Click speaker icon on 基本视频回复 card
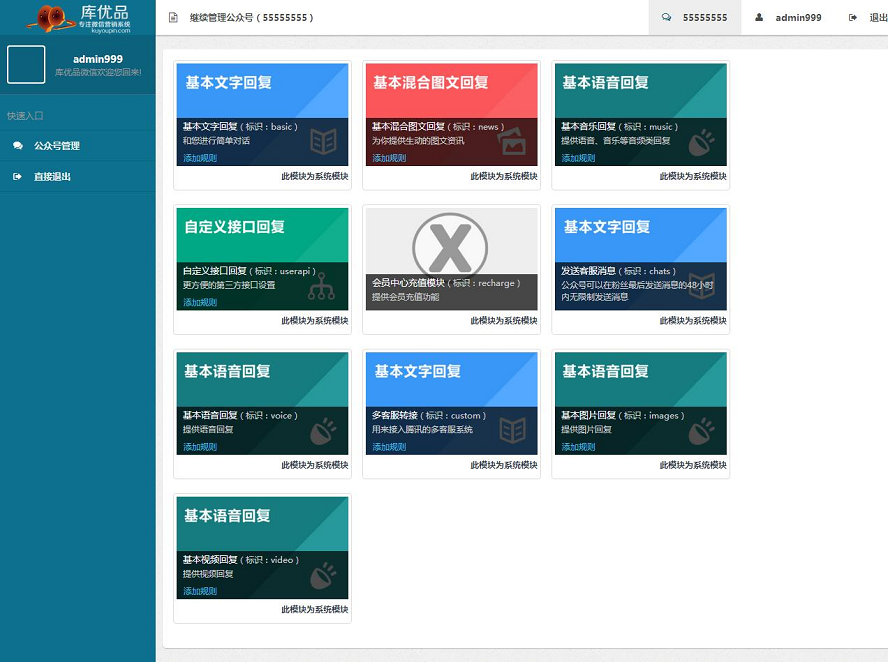 pos(323,575)
